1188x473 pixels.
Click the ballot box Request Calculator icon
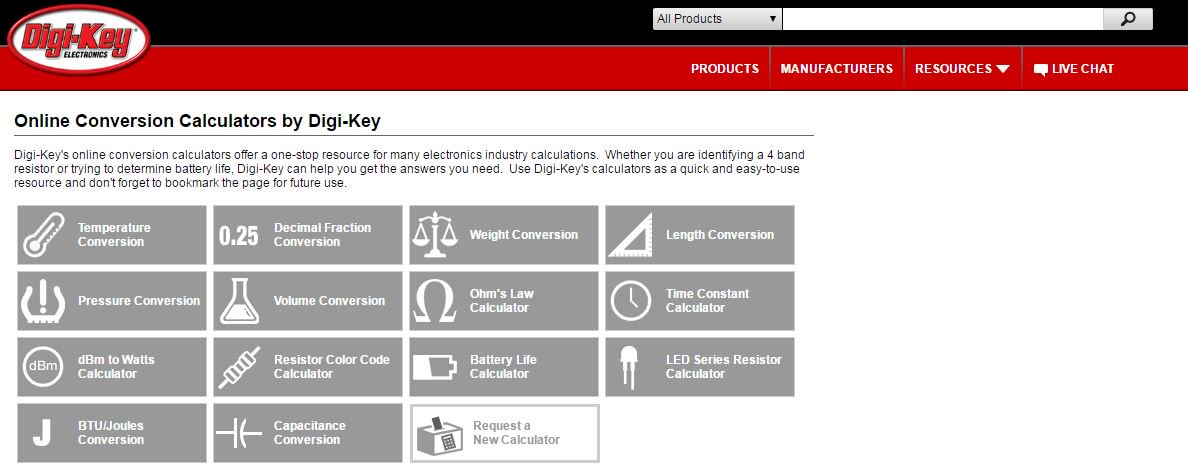point(439,434)
